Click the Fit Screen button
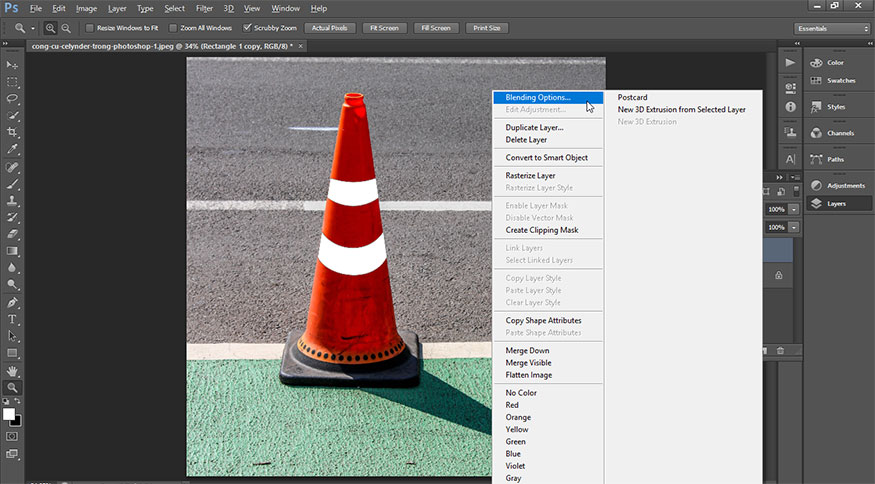875x484 pixels. (382, 28)
